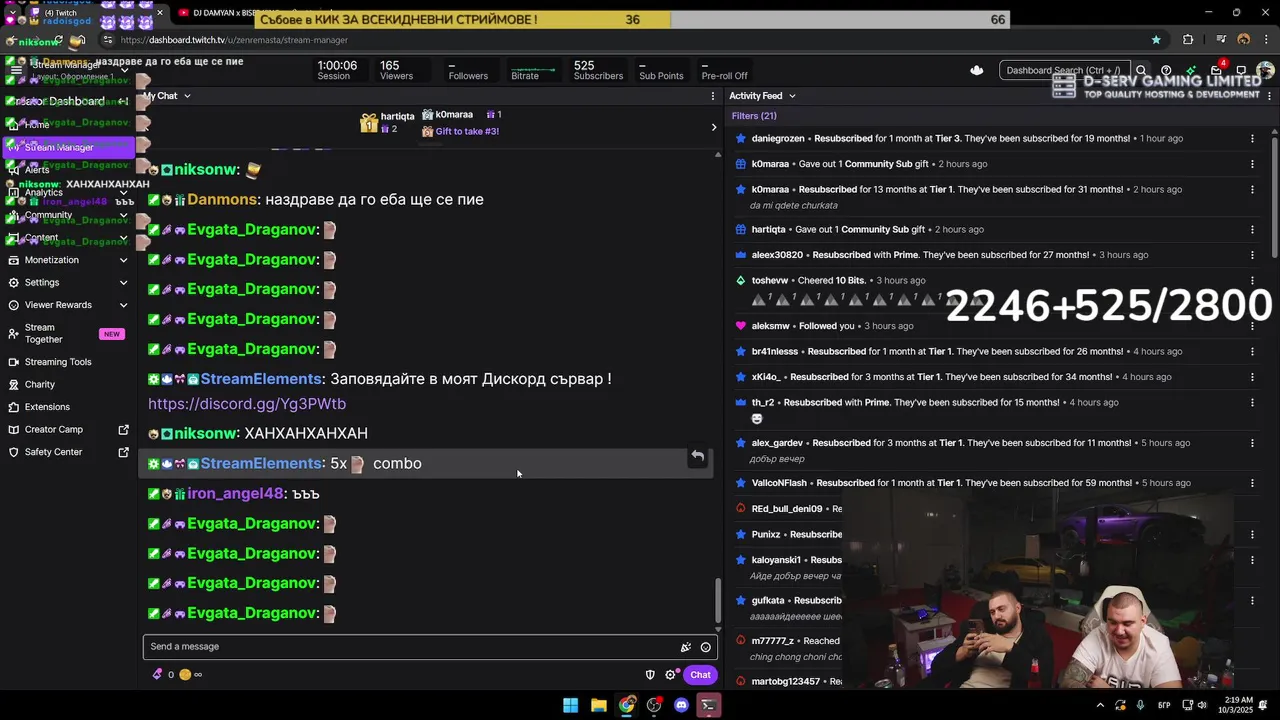Open chat settings gear beside Chat button
The height and width of the screenshot is (720, 1280).
[671, 675]
